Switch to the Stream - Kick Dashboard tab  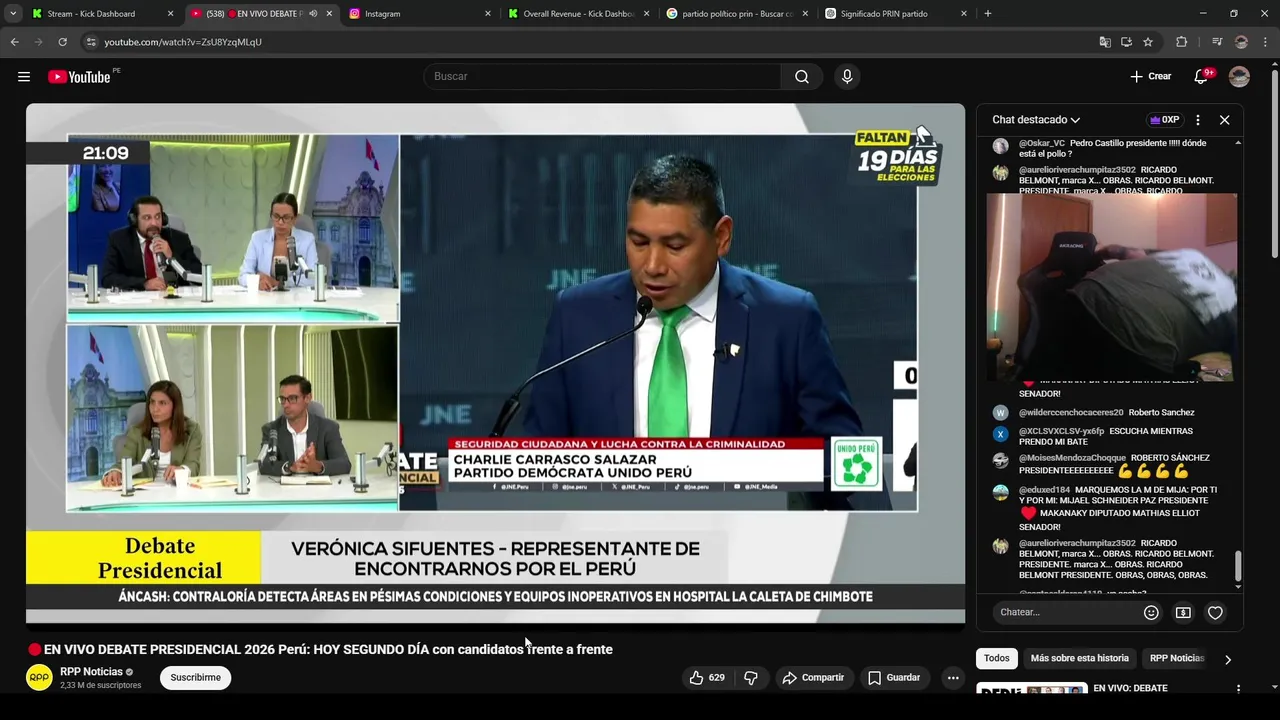click(103, 14)
